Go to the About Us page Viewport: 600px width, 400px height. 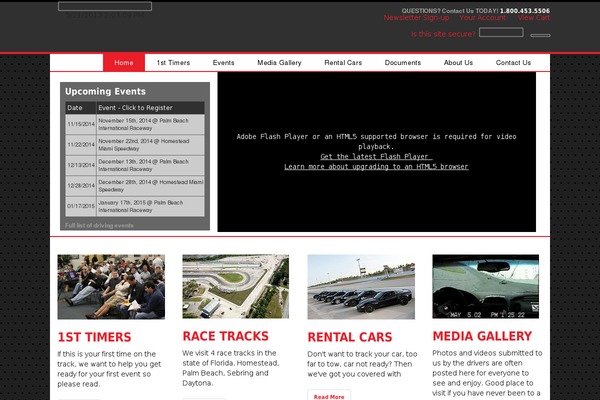(458, 62)
